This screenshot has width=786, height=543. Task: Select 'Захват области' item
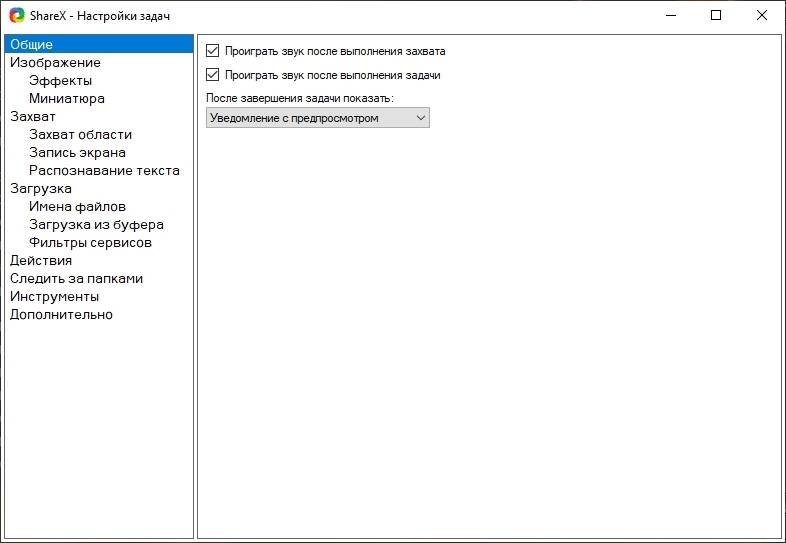coord(81,134)
